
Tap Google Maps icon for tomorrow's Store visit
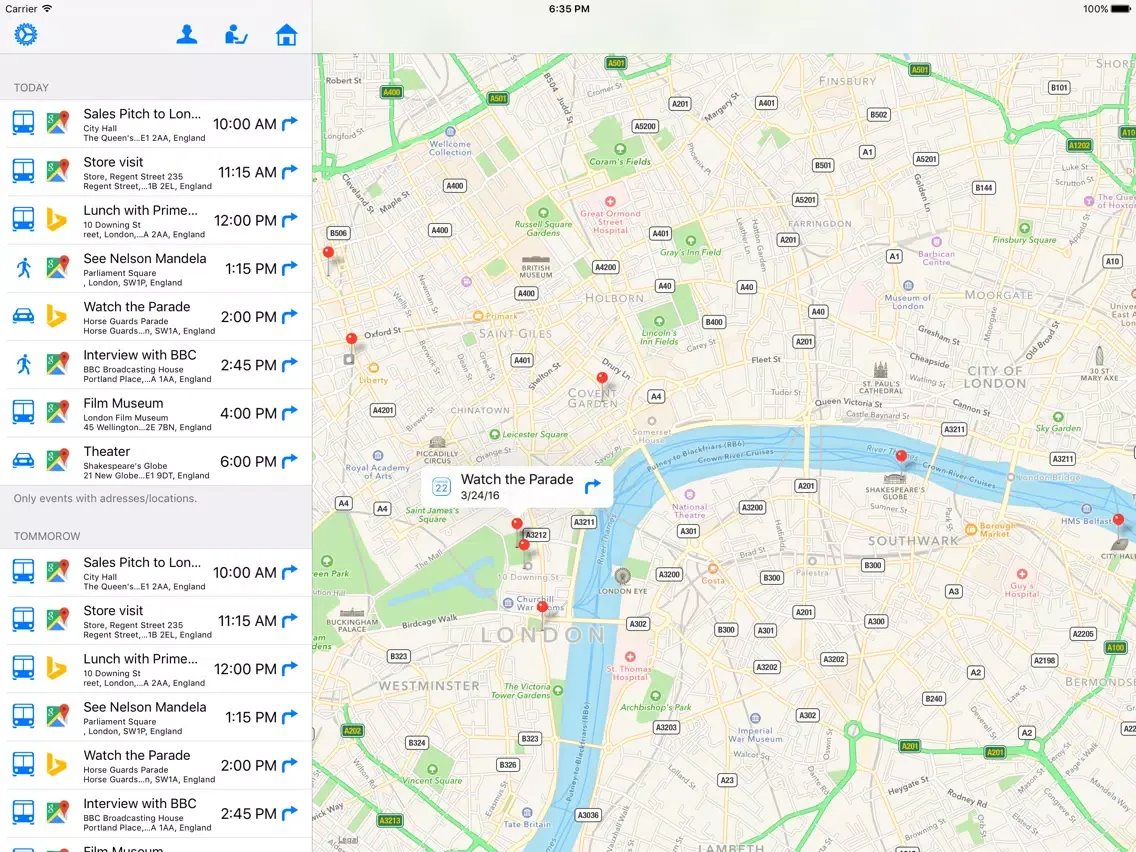(57, 619)
